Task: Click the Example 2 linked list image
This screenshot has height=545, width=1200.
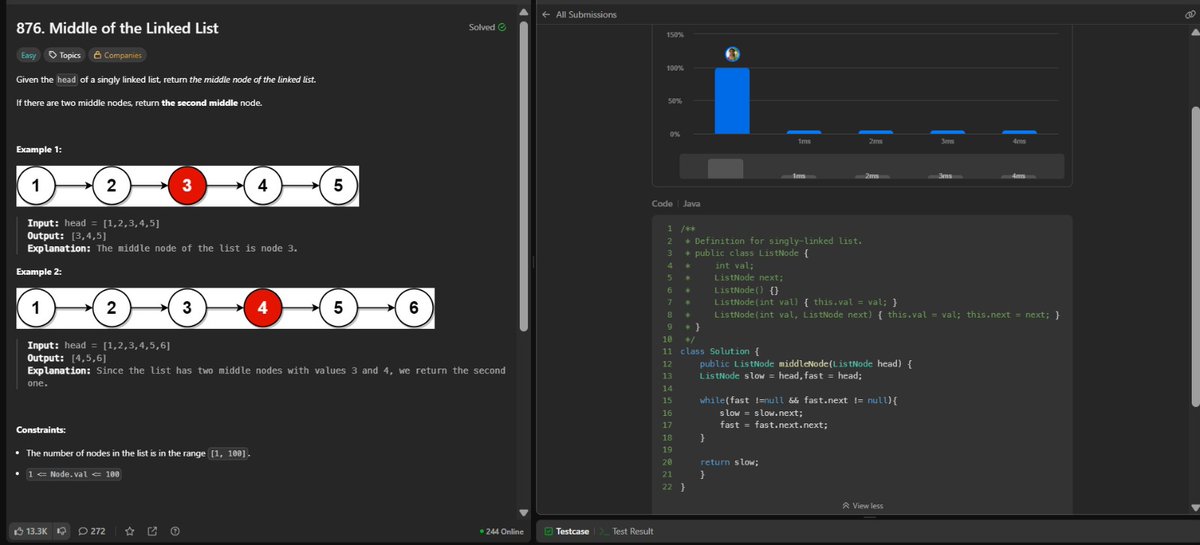Action: pos(225,308)
